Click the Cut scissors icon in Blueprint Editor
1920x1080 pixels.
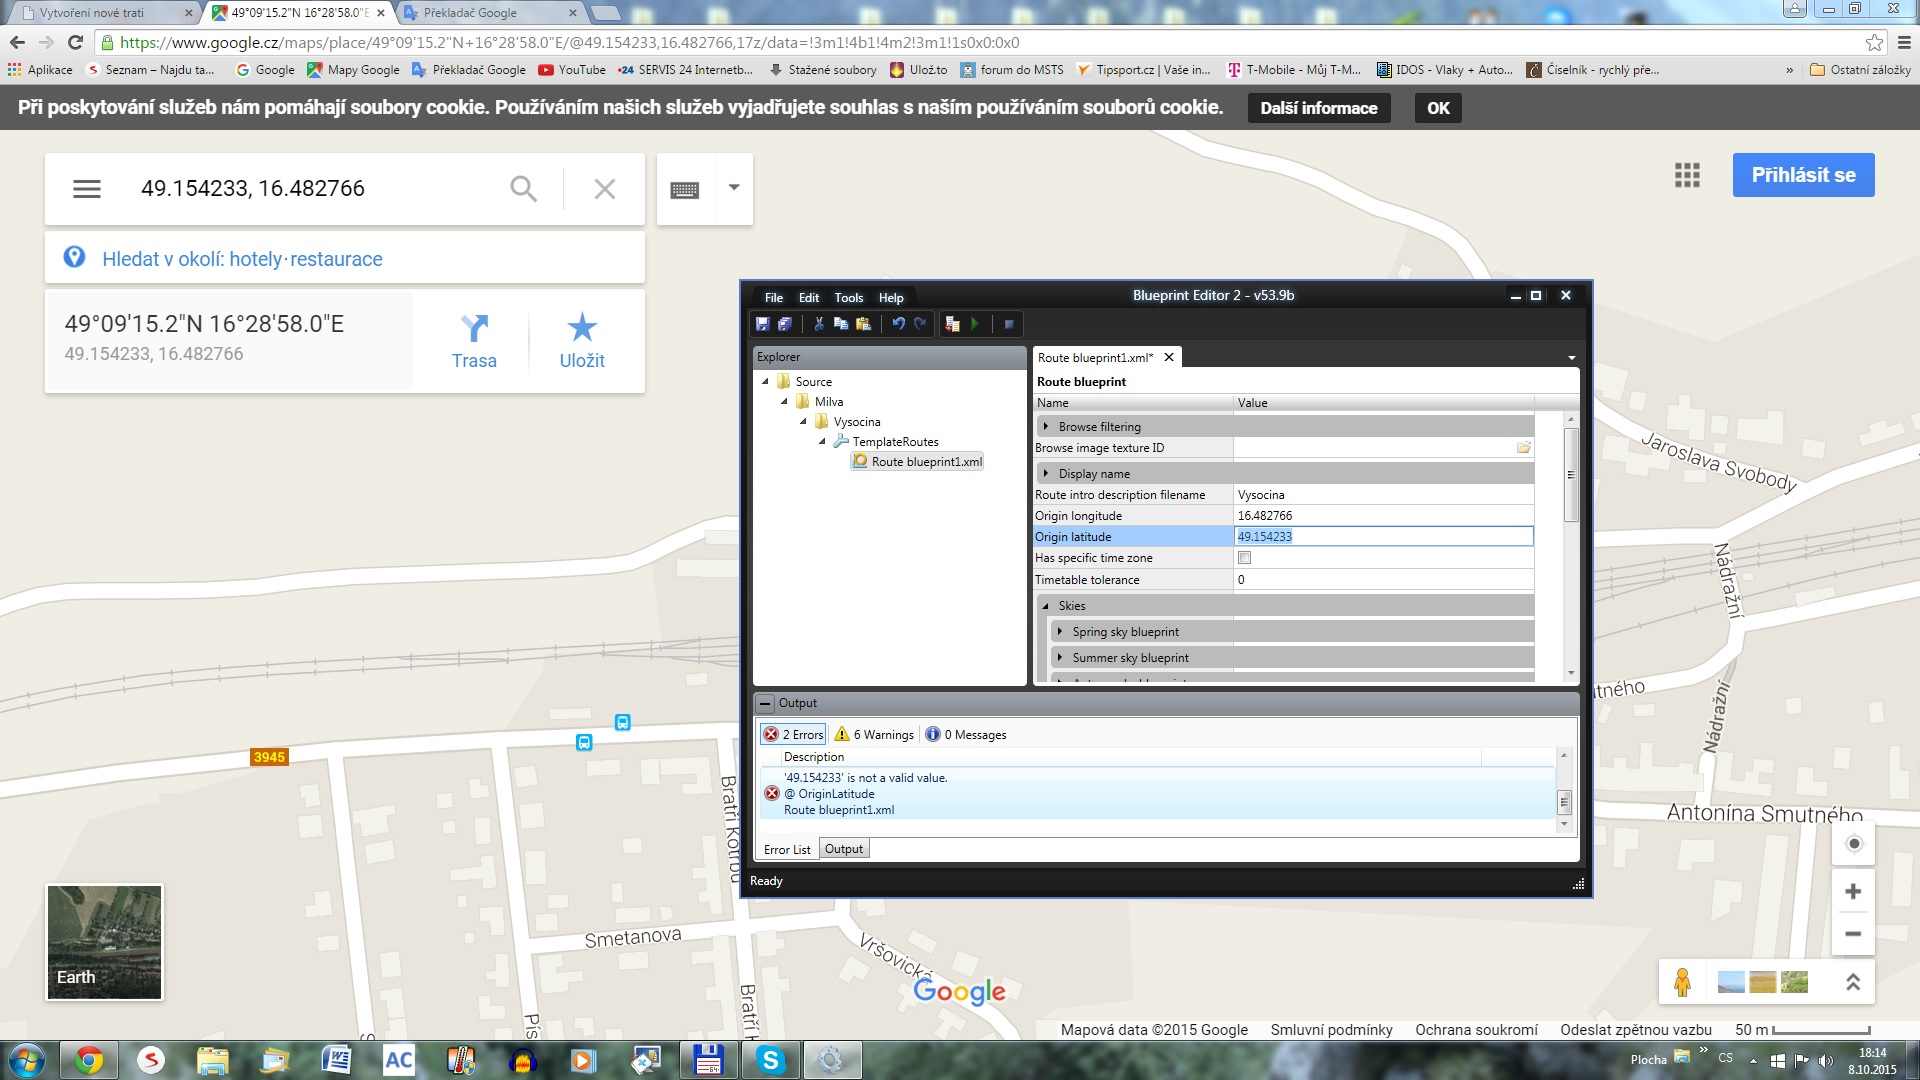pos(819,324)
